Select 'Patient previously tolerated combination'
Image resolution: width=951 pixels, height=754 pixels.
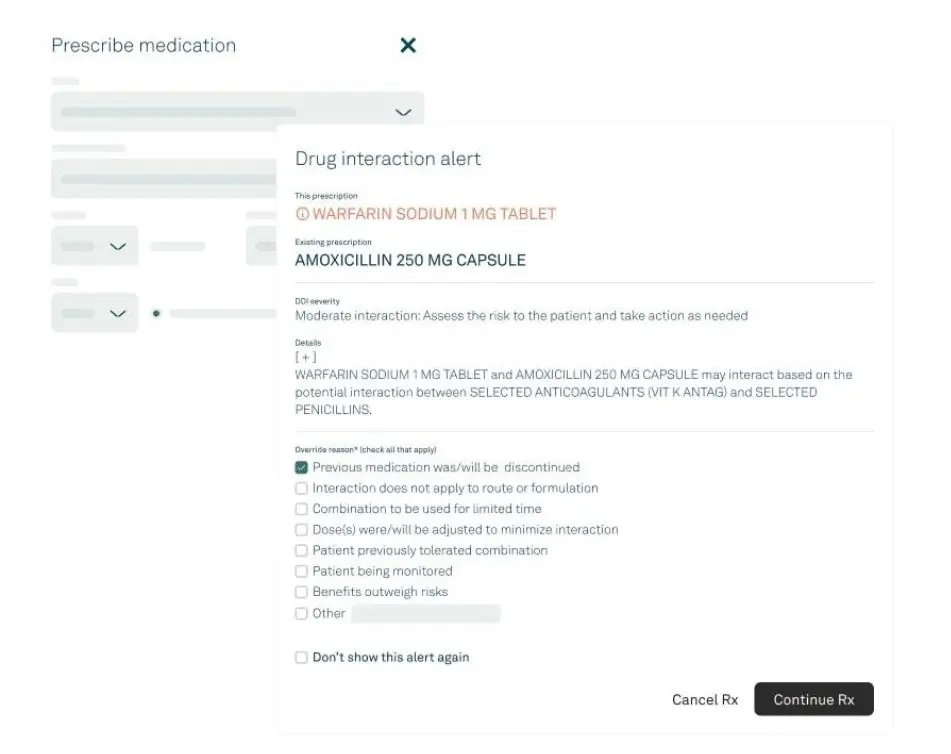coord(301,550)
